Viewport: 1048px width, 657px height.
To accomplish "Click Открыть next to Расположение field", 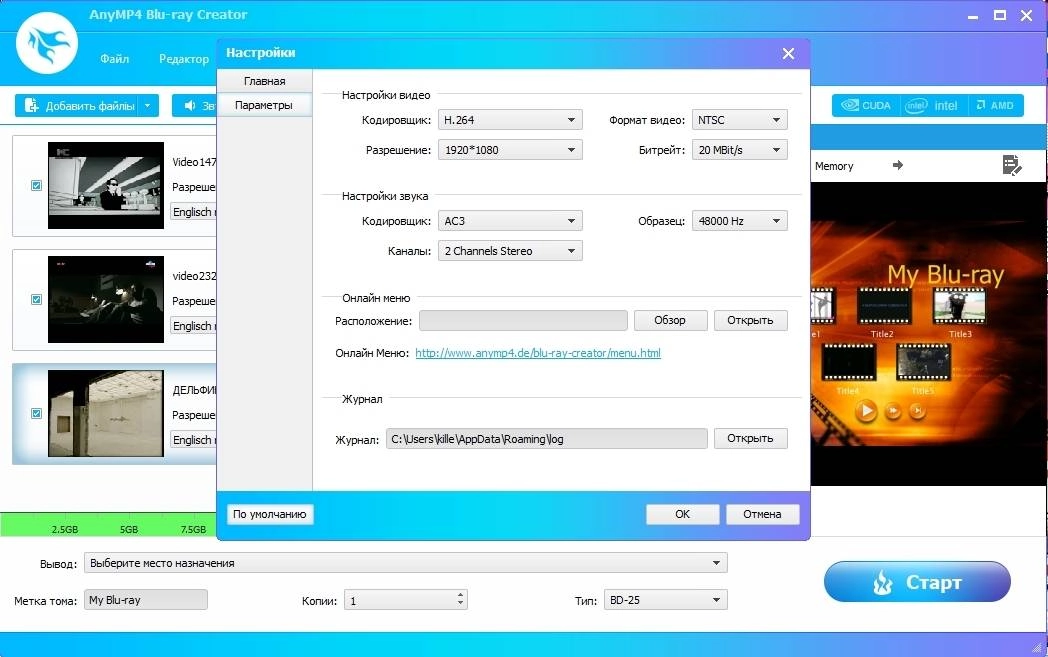I will [x=751, y=320].
